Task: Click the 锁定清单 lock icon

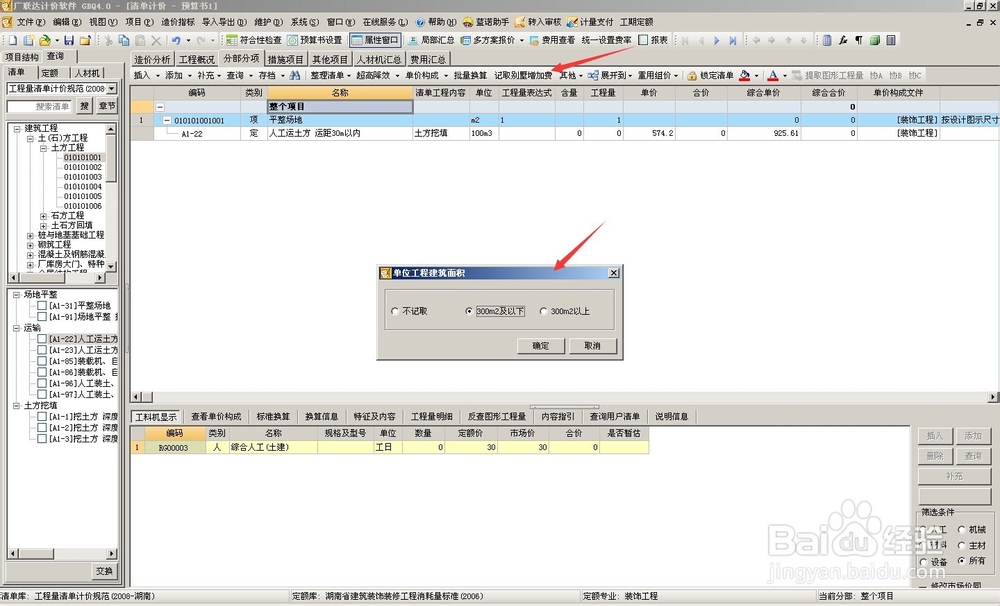Action: [692, 75]
